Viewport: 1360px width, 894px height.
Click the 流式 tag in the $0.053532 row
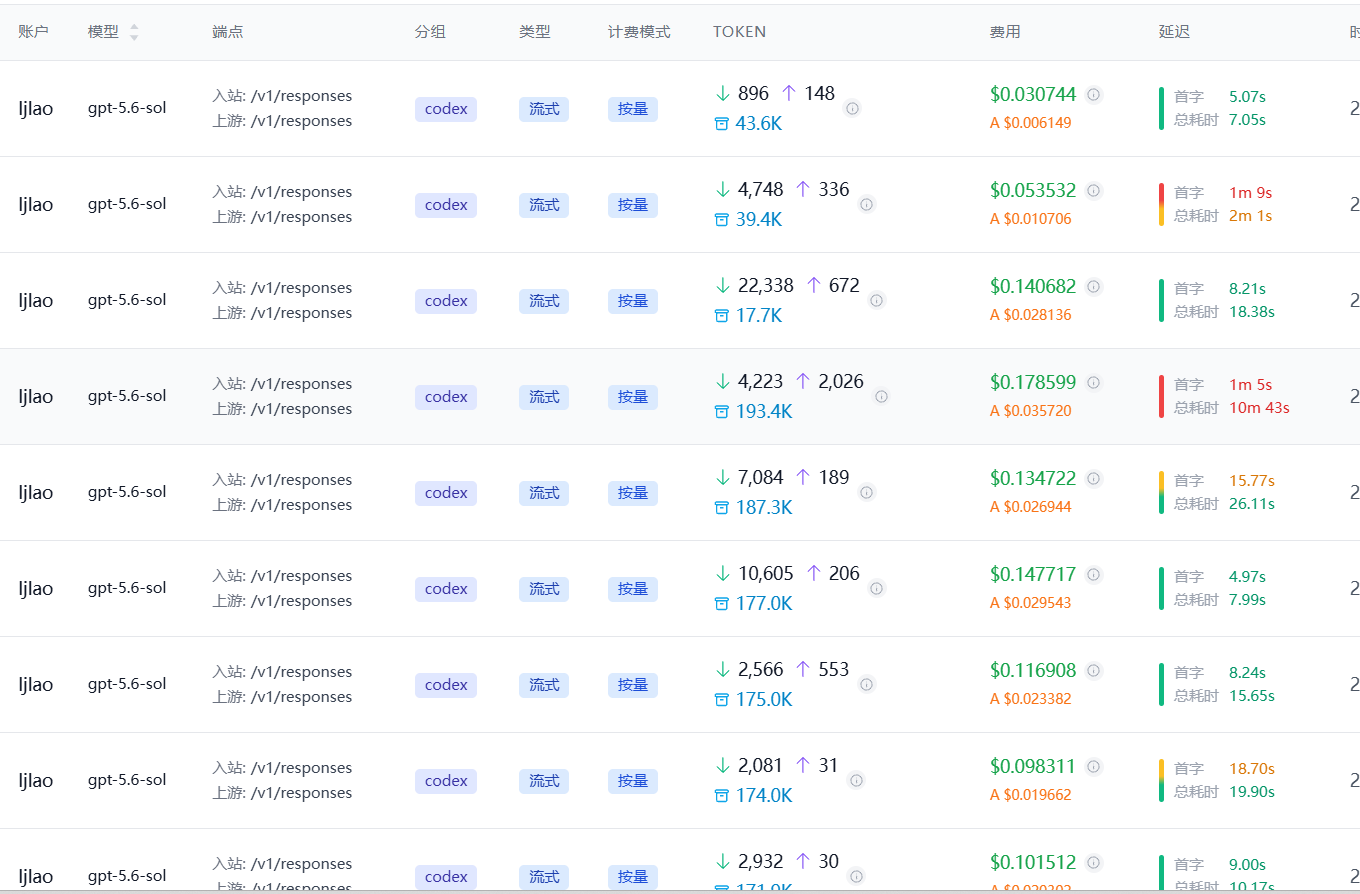(x=544, y=205)
